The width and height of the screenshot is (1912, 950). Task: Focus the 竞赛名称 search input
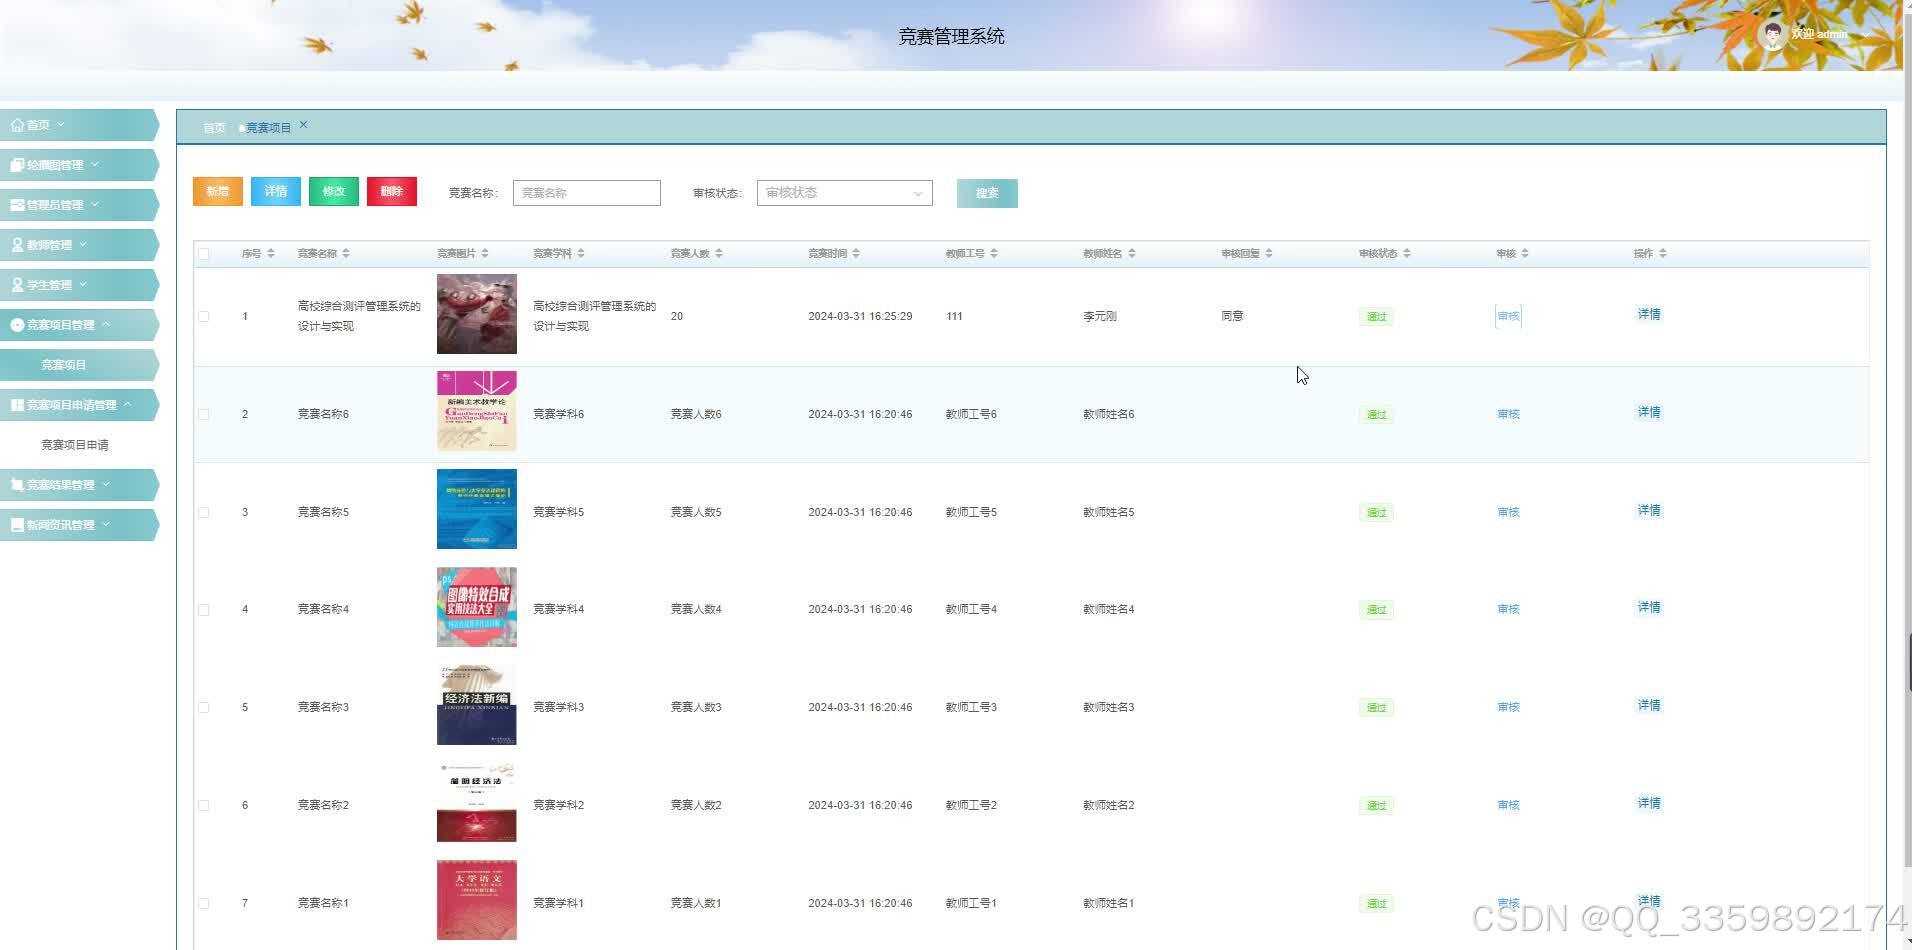[x=587, y=193]
